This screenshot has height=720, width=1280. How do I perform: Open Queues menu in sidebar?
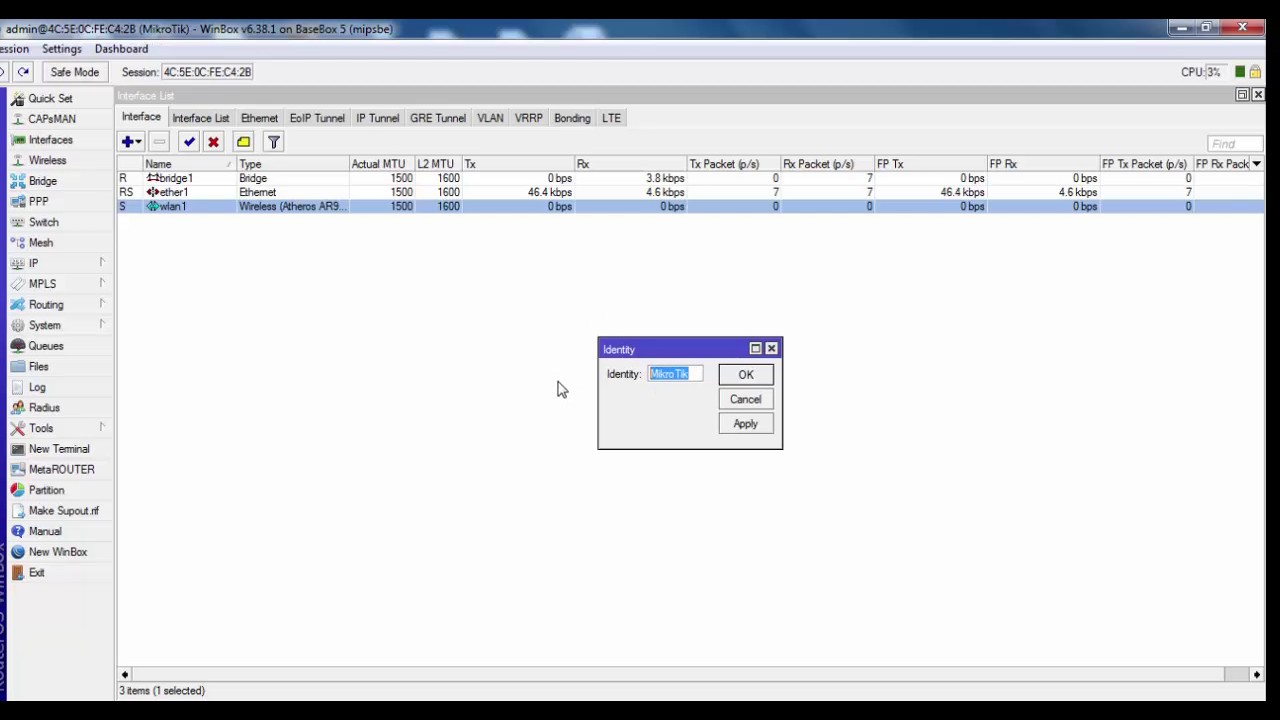click(46, 346)
